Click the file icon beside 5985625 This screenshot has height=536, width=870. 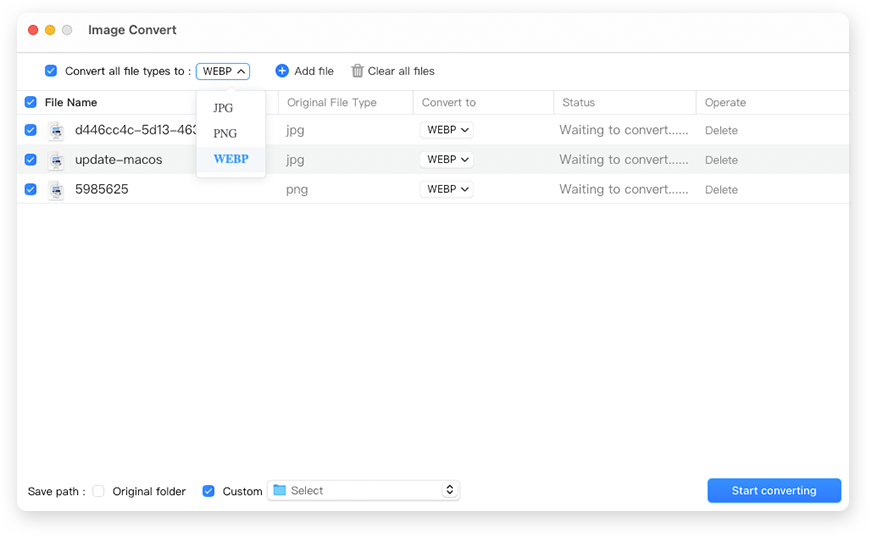tap(56, 190)
